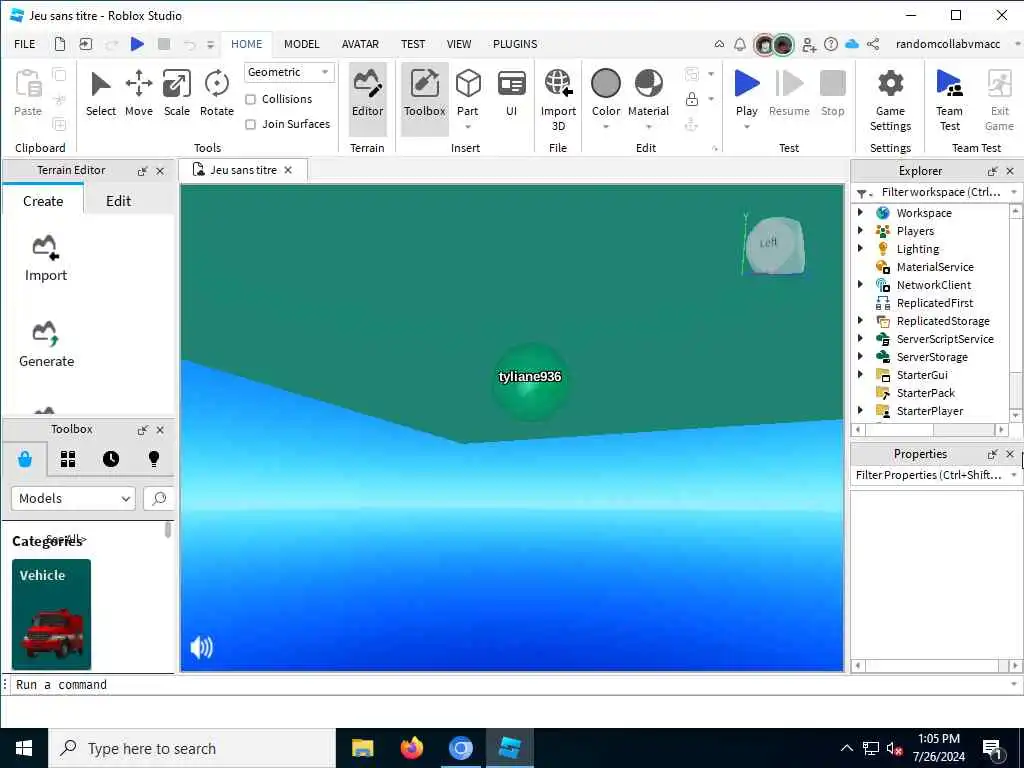Open the Toolbox Inventory grid tab
The image size is (1024, 768).
pyautogui.click(x=68, y=459)
